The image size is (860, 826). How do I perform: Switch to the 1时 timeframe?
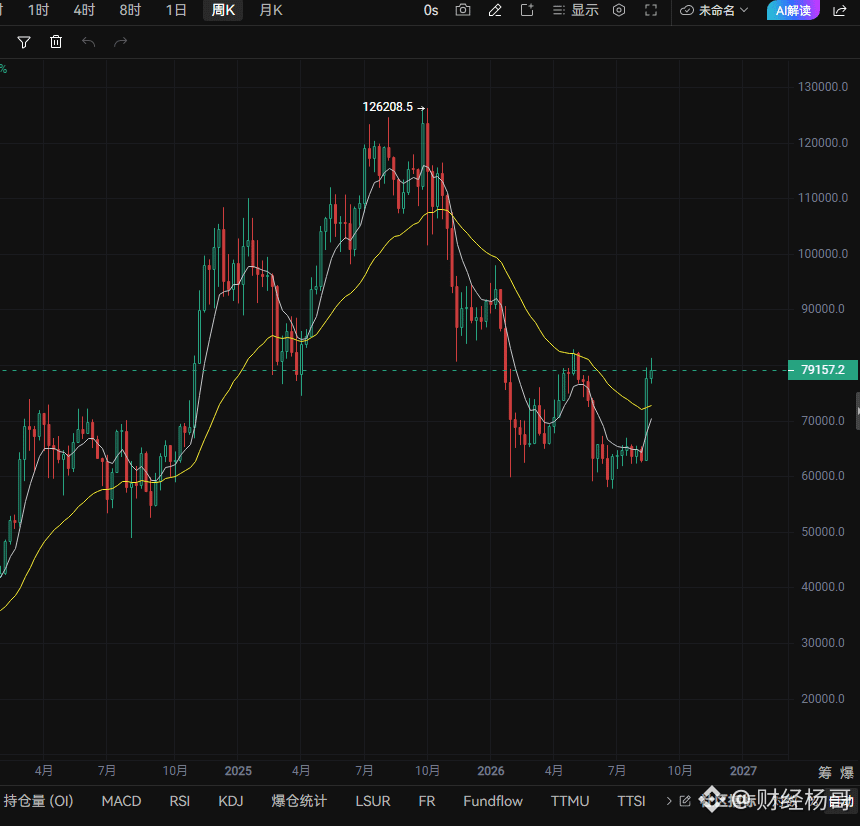[38, 10]
